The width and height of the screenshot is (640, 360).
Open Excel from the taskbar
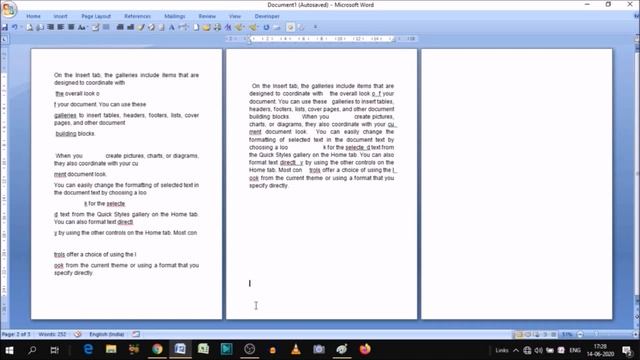(203, 349)
